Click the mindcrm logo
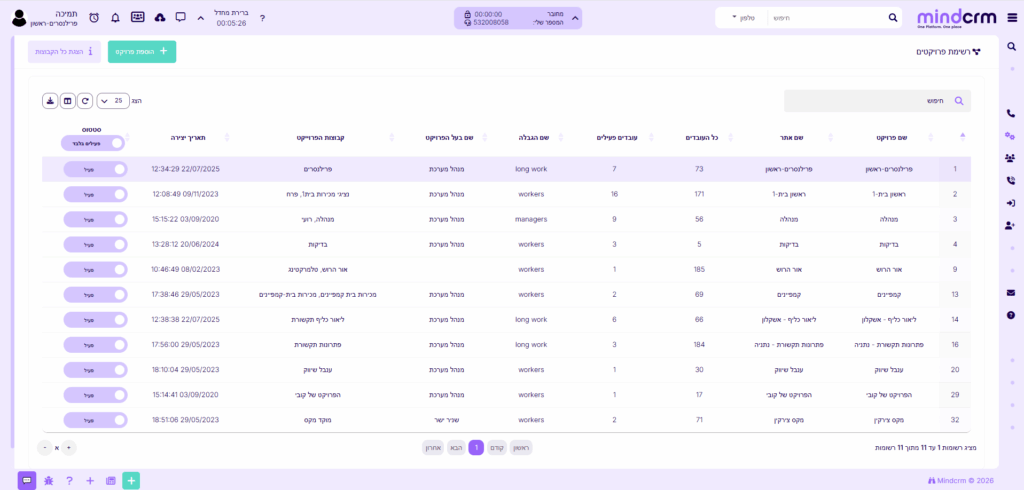 pyautogui.click(x=959, y=18)
